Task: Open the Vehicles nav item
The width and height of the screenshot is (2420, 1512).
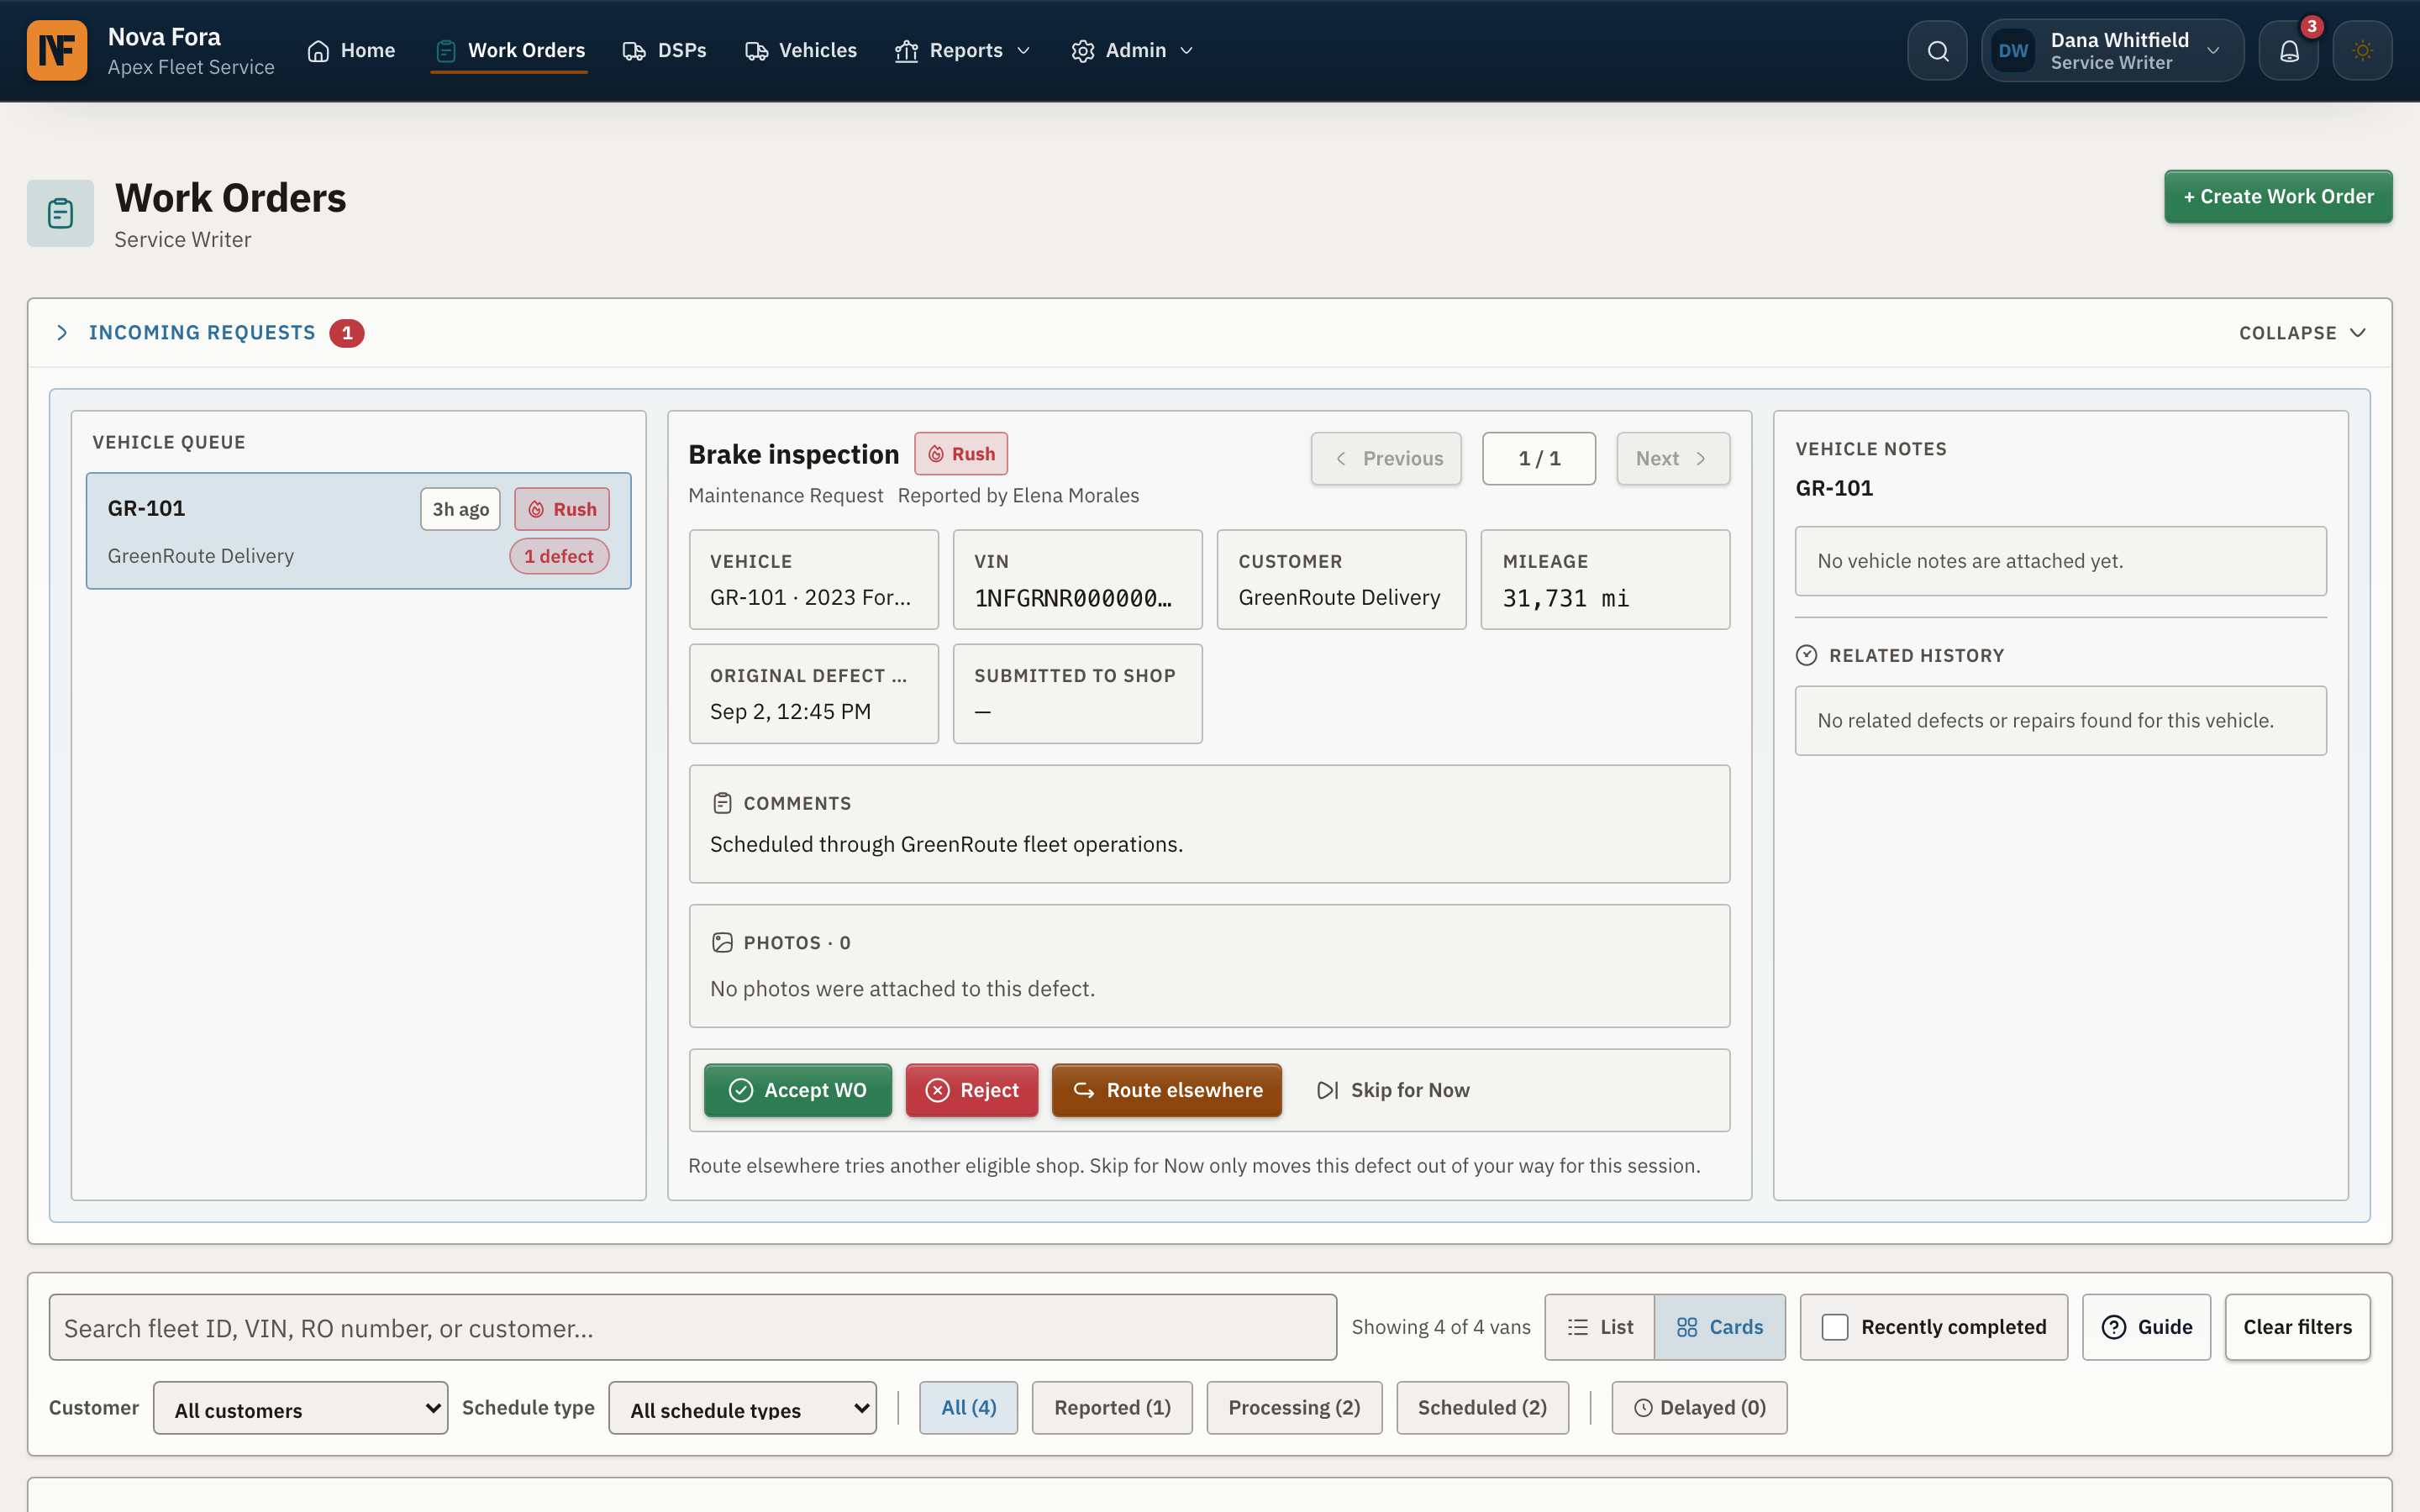Action: tap(800, 50)
